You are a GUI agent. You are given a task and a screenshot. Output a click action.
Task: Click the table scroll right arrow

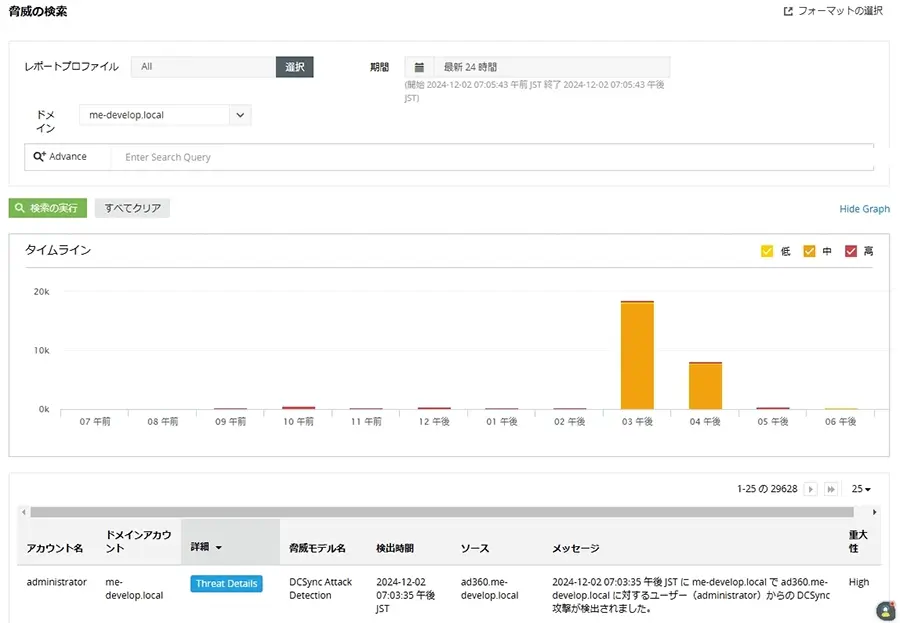click(x=874, y=512)
